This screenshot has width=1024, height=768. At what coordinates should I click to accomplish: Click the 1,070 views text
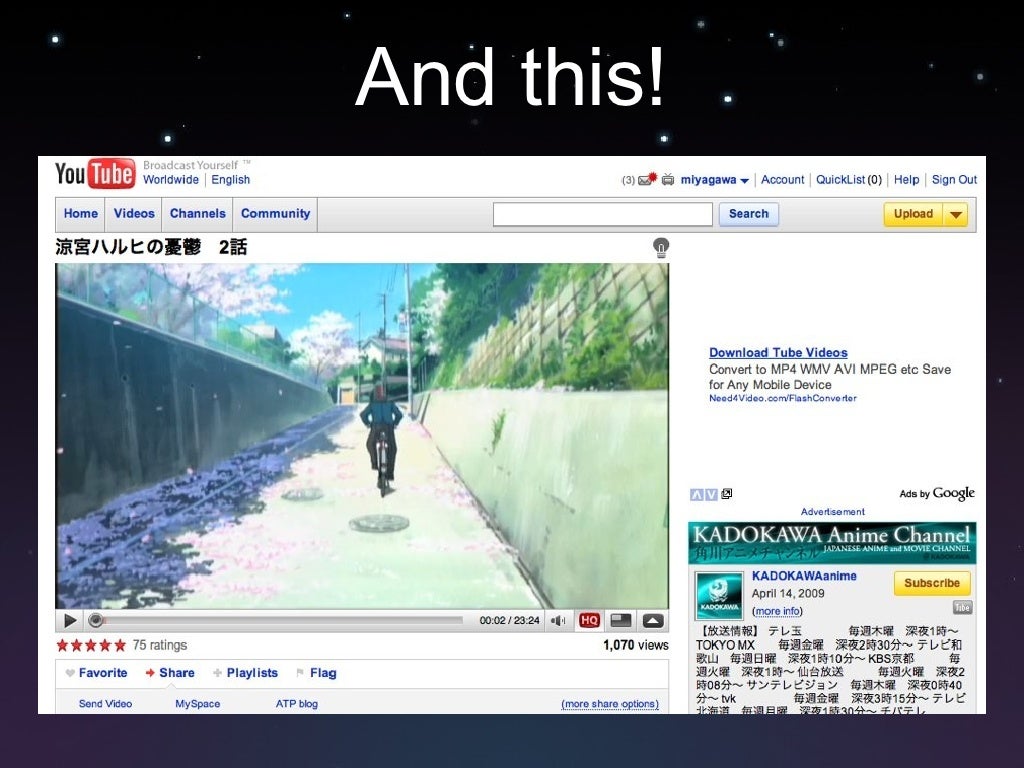[x=635, y=645]
